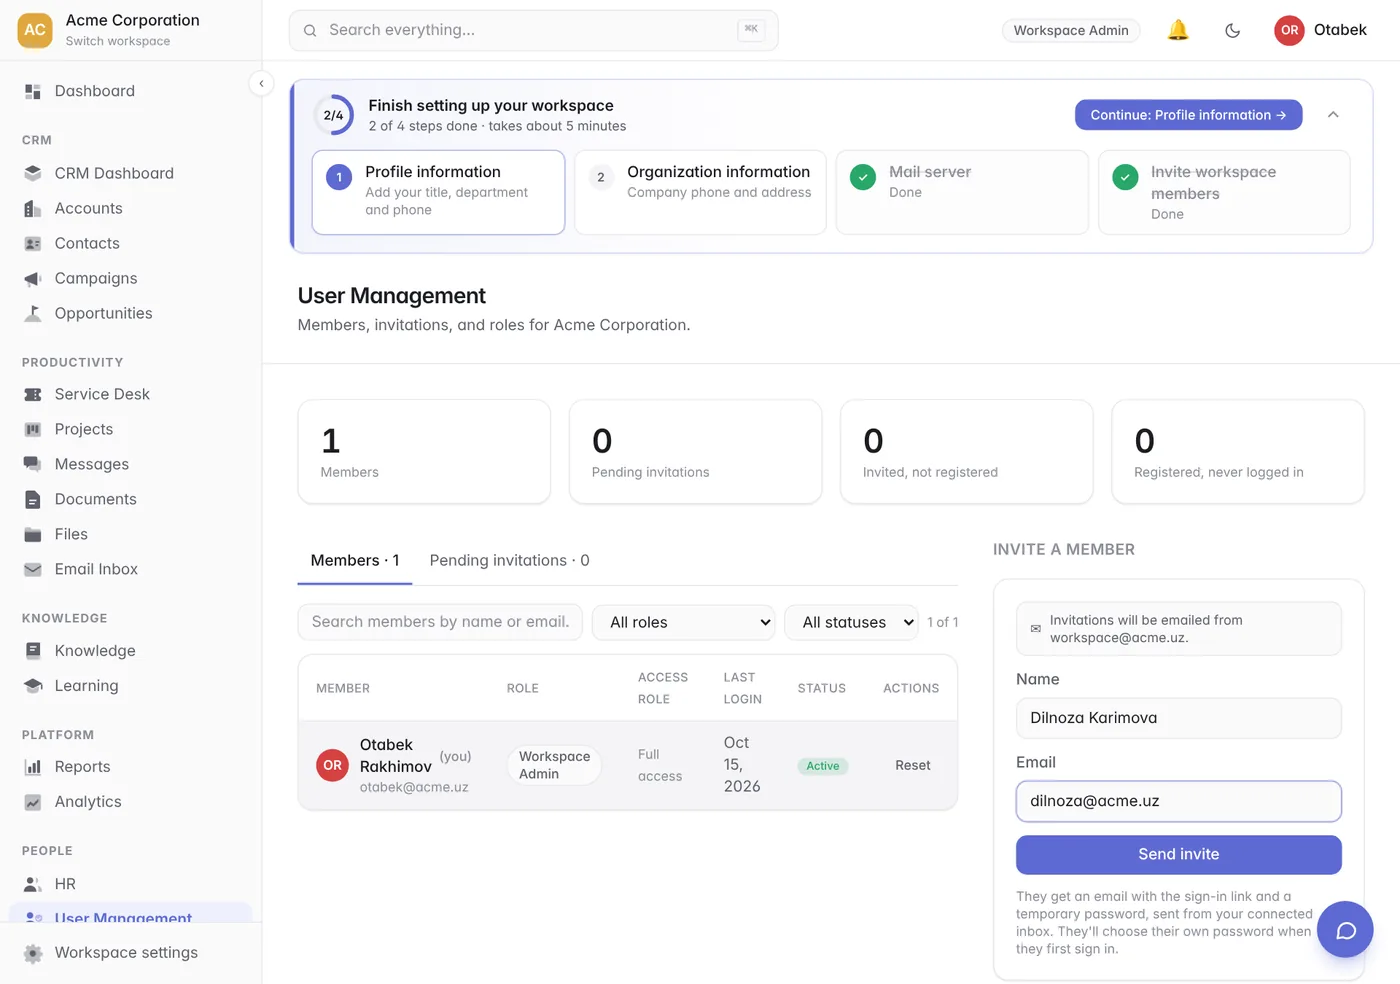The height and width of the screenshot is (984, 1400).
Task: Select the Members tab
Action: click(x=355, y=560)
